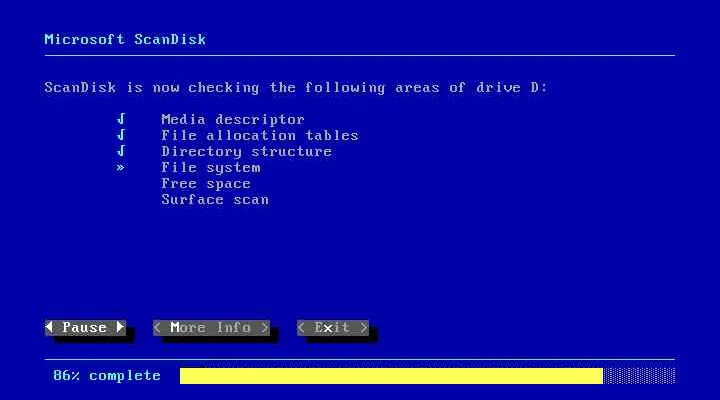Click the "ScanDisk is now checking" message line

tap(296, 88)
